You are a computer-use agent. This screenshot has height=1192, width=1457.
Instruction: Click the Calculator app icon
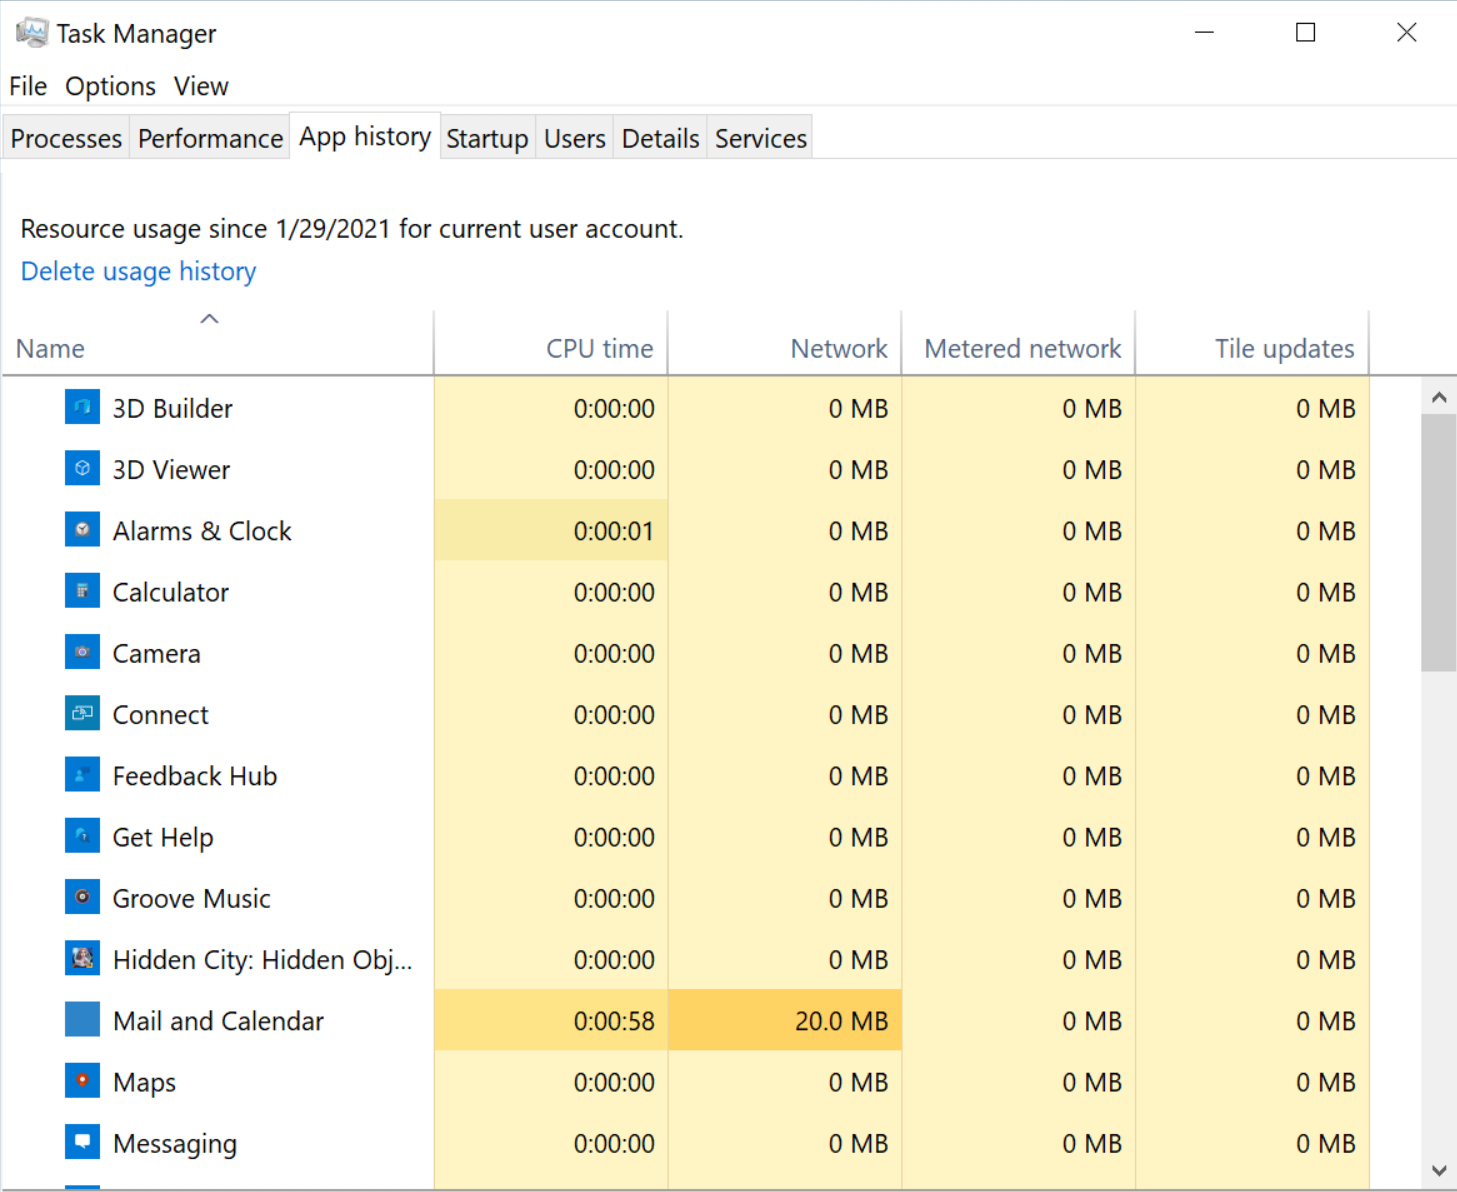(x=82, y=592)
